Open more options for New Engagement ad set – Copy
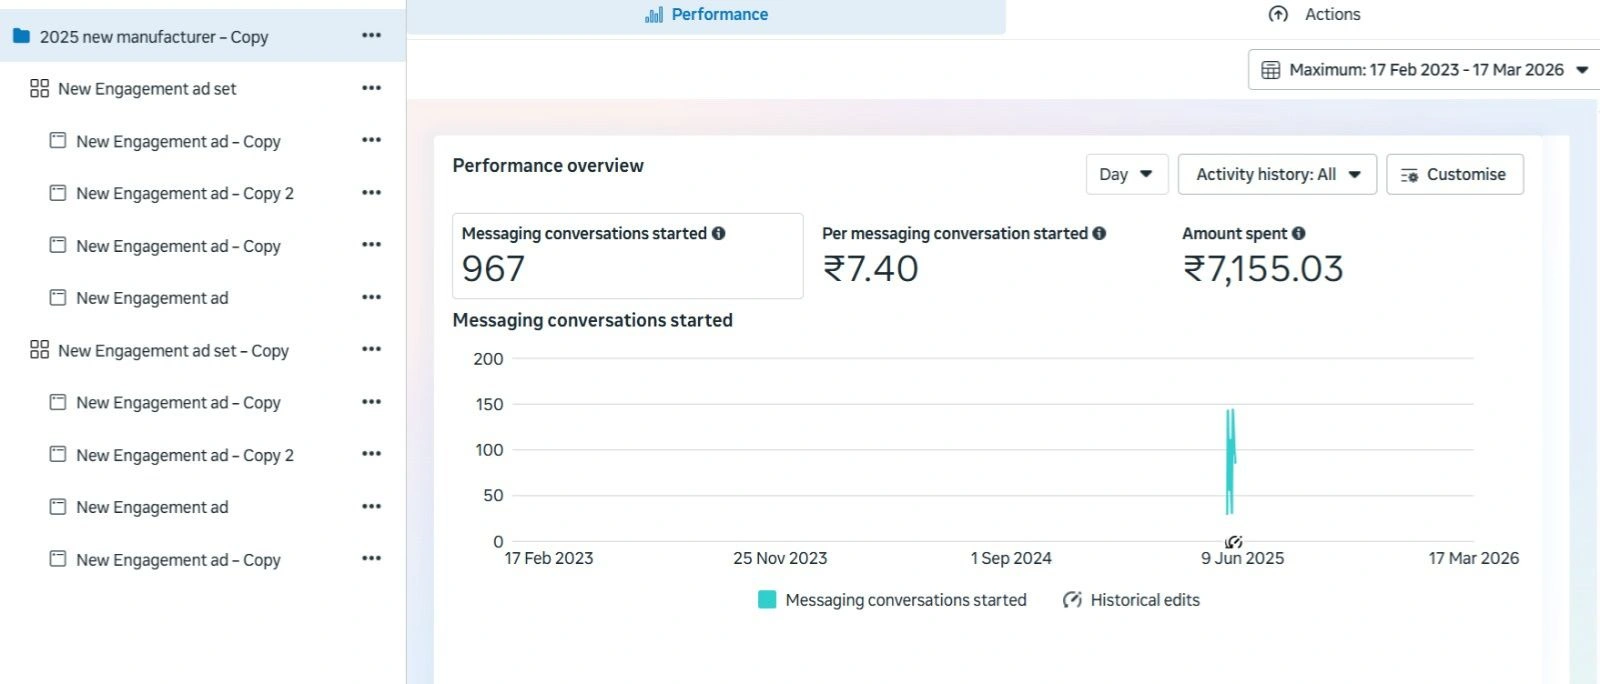The image size is (1600, 684). point(371,350)
